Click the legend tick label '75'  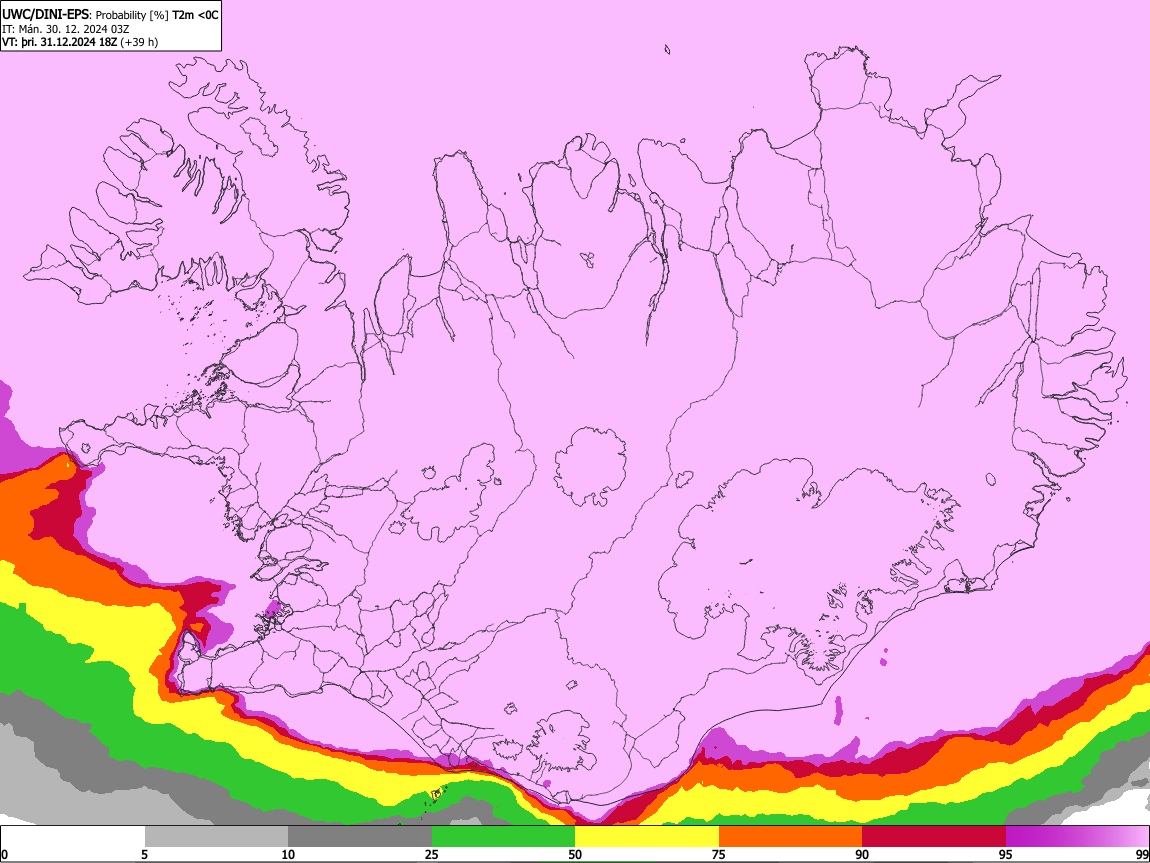point(719,854)
